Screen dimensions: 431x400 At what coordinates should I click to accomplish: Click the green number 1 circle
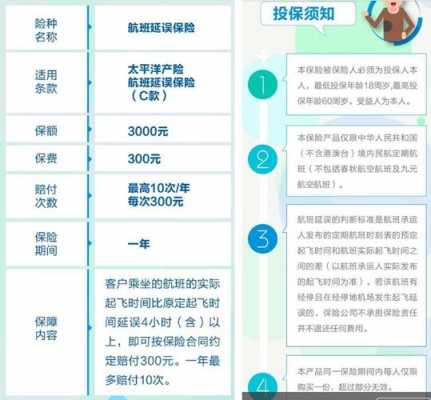tap(263, 84)
